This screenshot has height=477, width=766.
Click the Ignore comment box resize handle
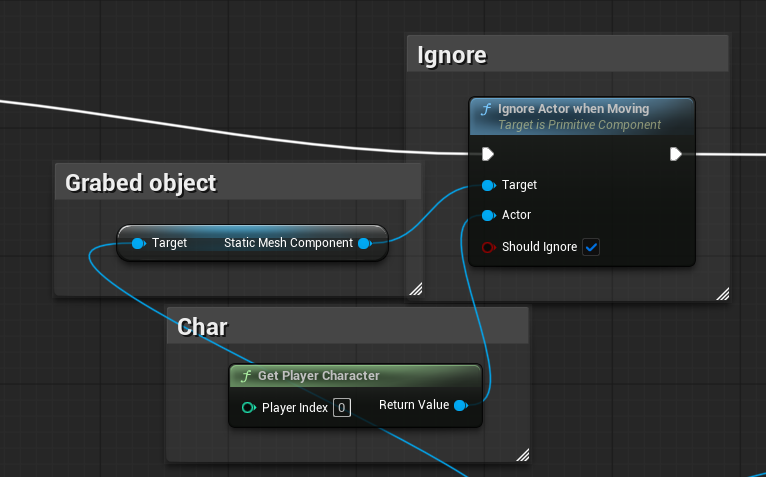tap(722, 293)
